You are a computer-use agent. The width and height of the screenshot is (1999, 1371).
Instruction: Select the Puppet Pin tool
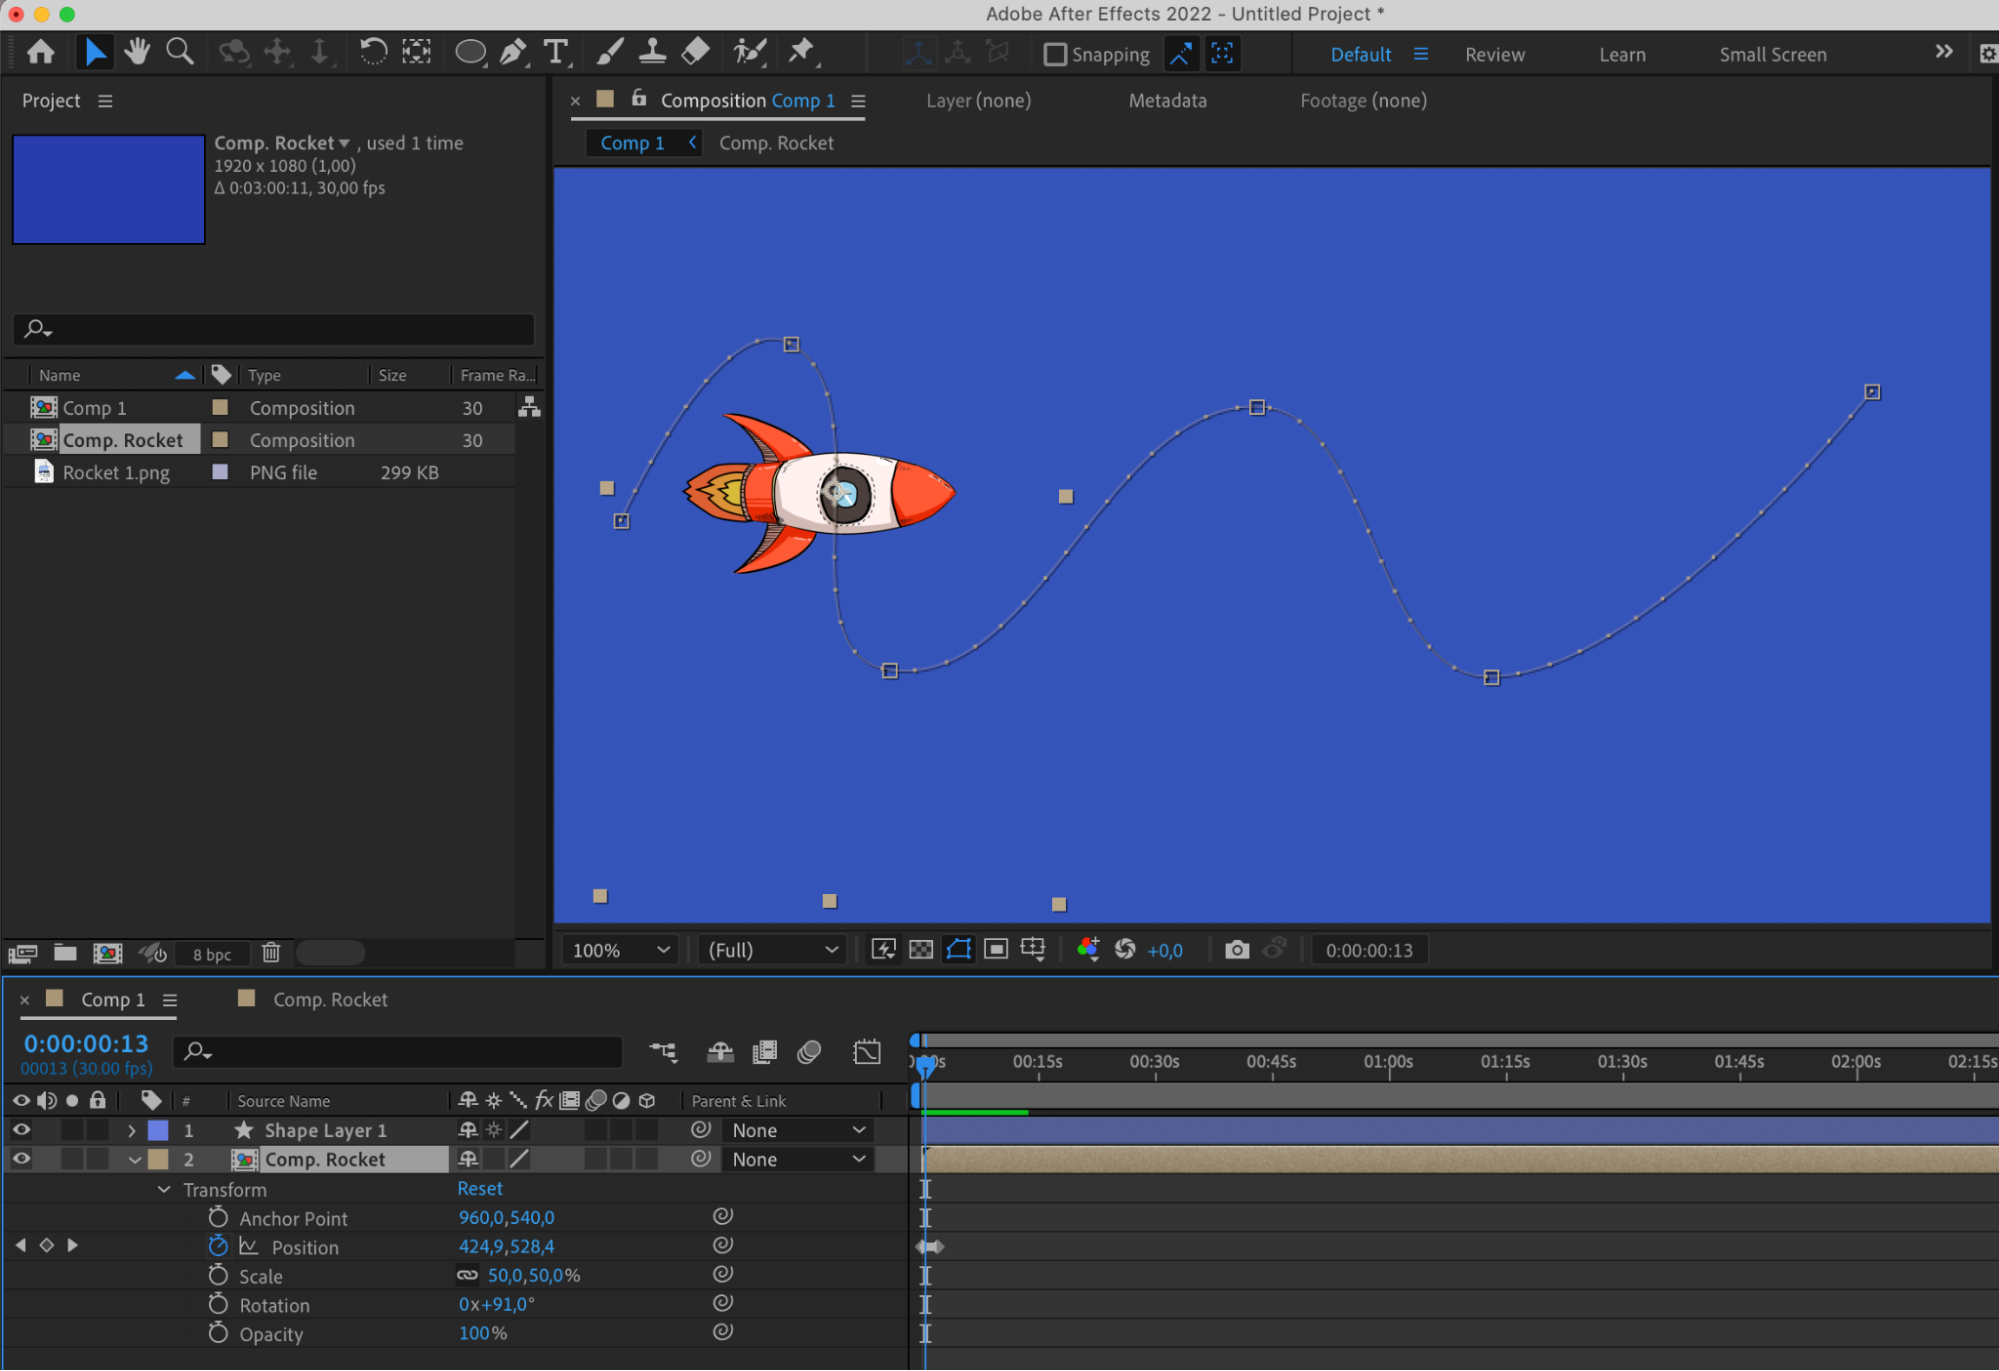pos(801,52)
